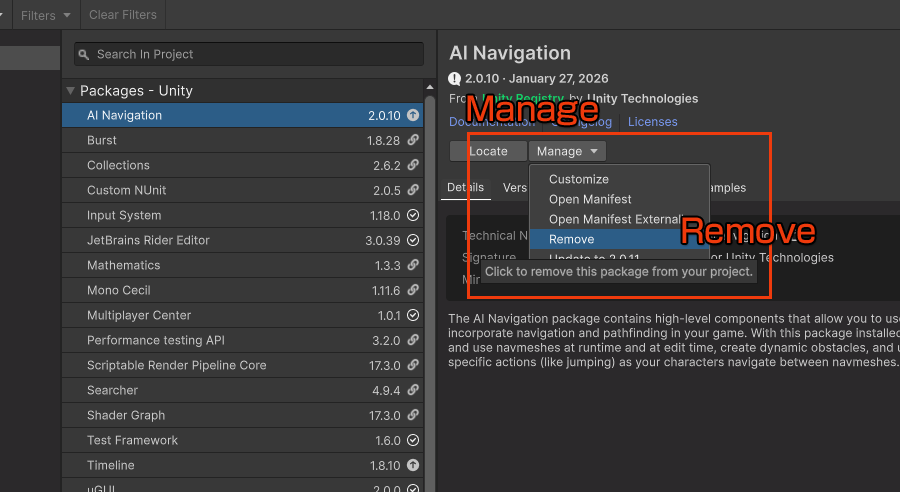Screen dimensions: 900x492
Task: Click the link icon beside Mono Cecil
Action: coord(413,291)
